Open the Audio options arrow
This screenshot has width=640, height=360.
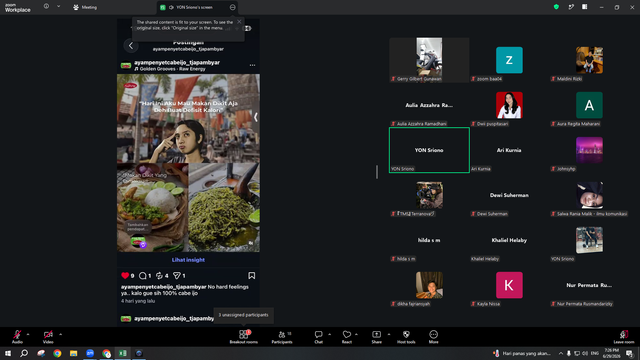point(28,334)
